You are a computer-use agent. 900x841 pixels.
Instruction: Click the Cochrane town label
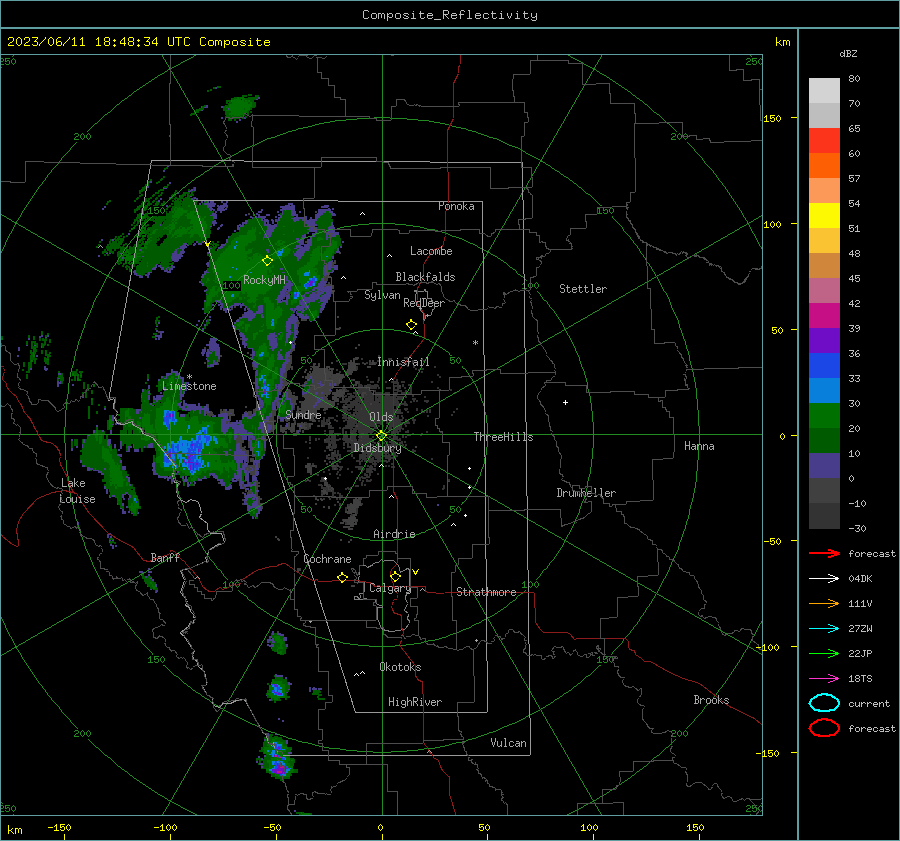[327, 559]
